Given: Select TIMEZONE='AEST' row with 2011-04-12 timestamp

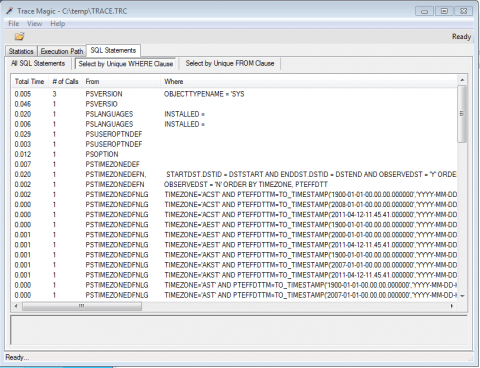Looking at the screenshot, I should click(235, 245).
